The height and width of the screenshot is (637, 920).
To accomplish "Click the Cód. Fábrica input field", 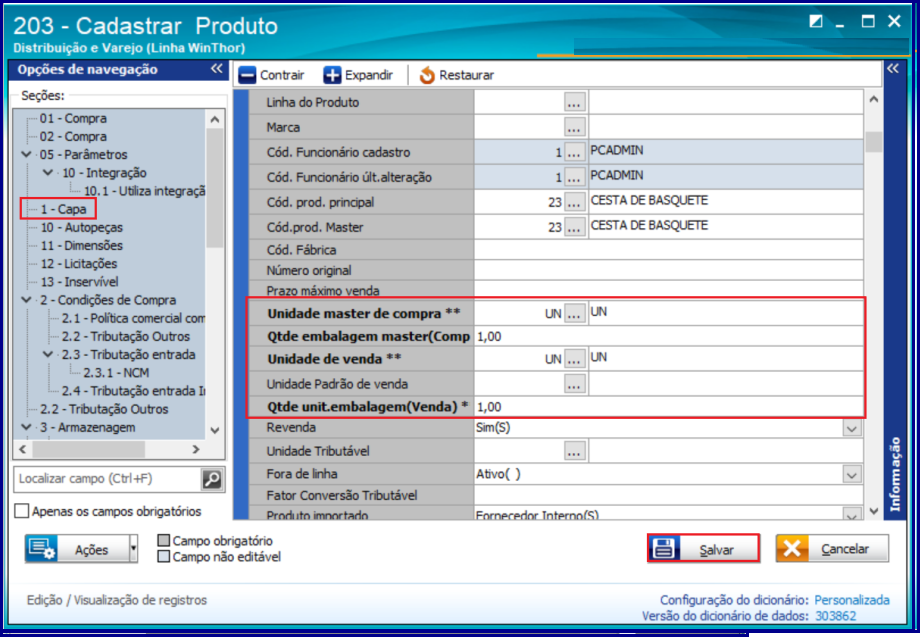I will (x=668, y=250).
